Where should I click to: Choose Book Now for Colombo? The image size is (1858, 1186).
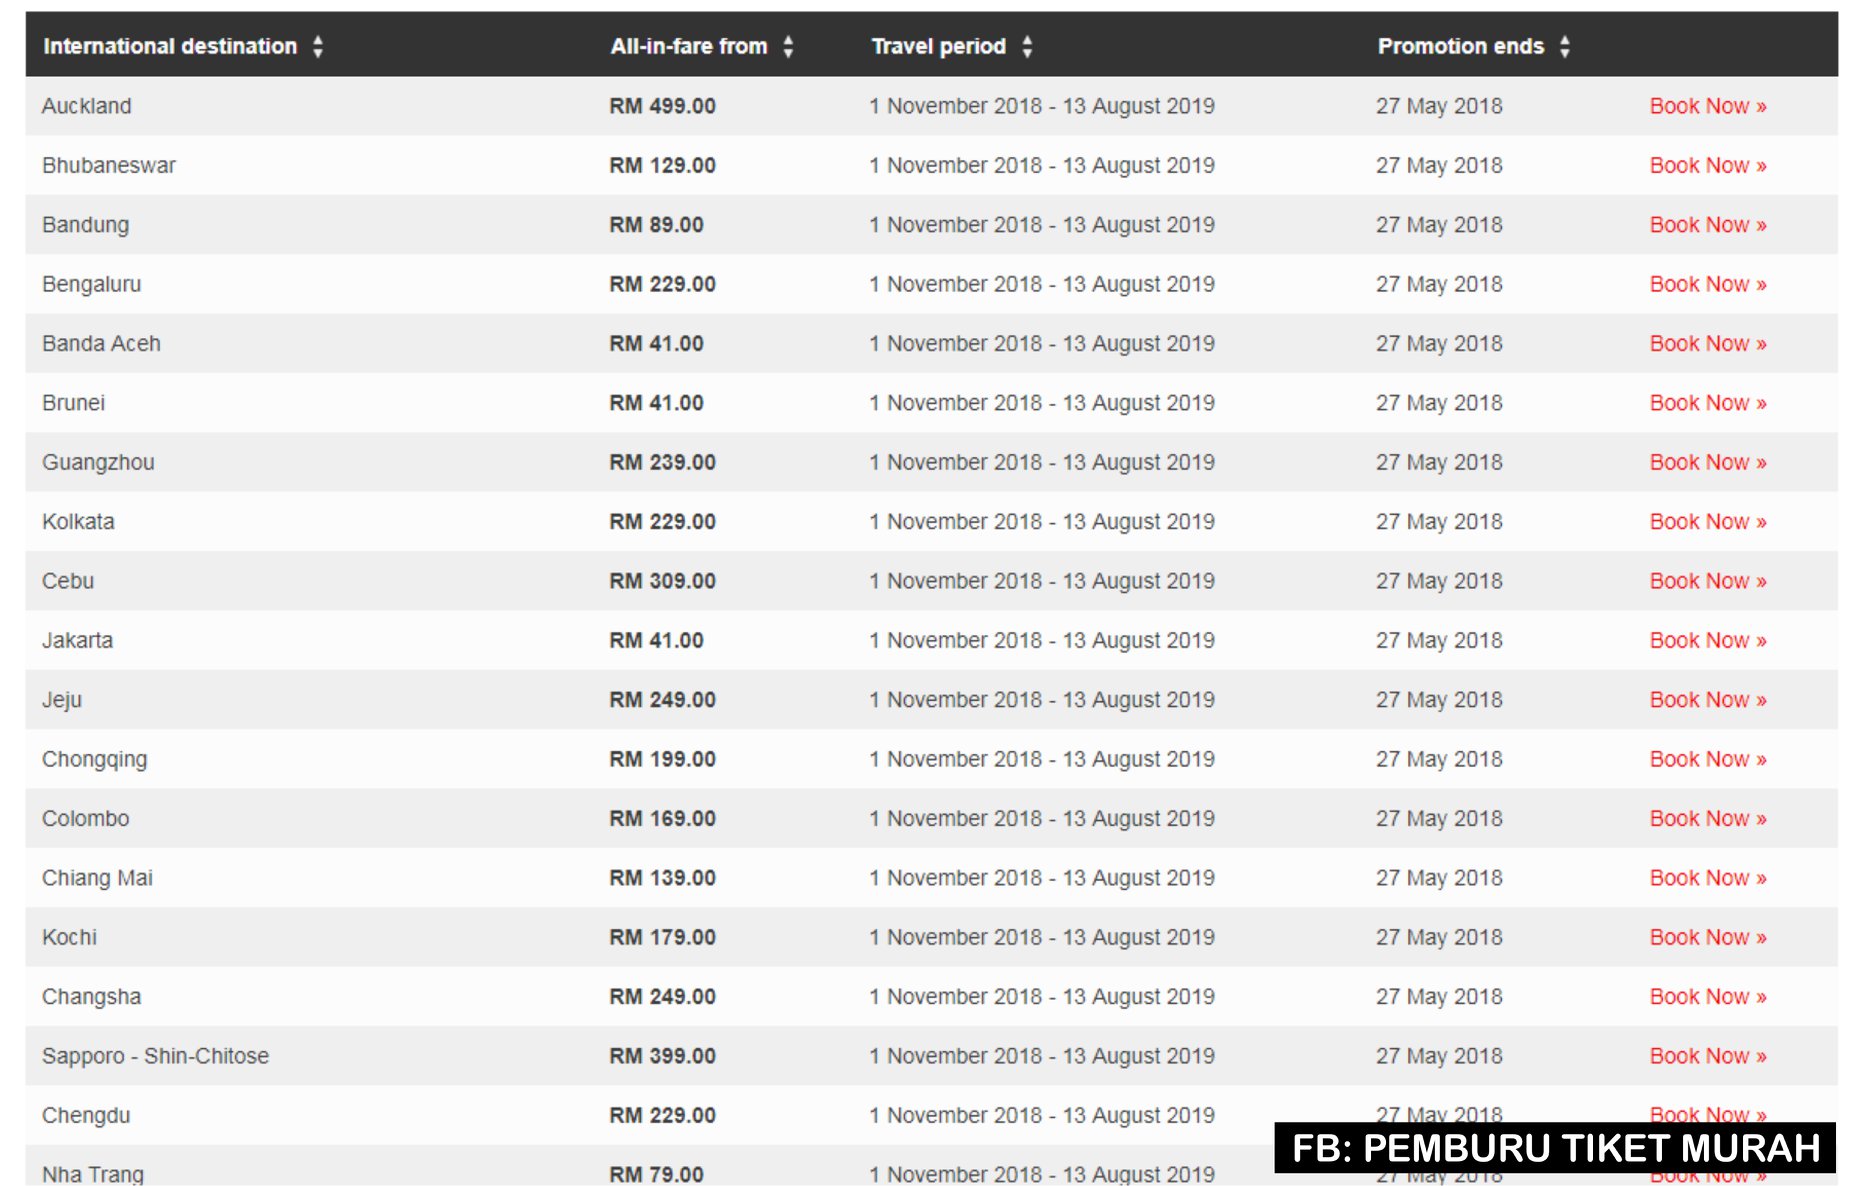pyautogui.click(x=1708, y=818)
